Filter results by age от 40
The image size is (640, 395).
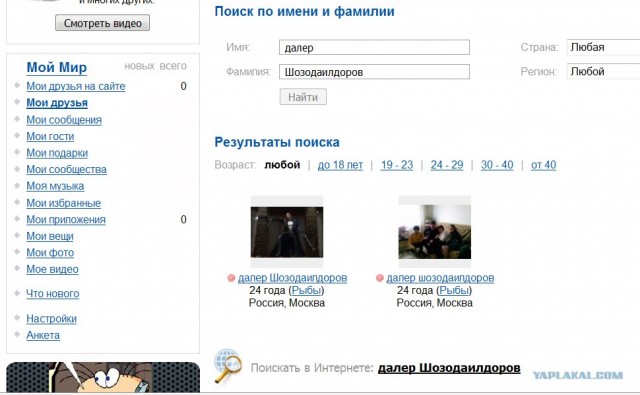tap(543, 165)
